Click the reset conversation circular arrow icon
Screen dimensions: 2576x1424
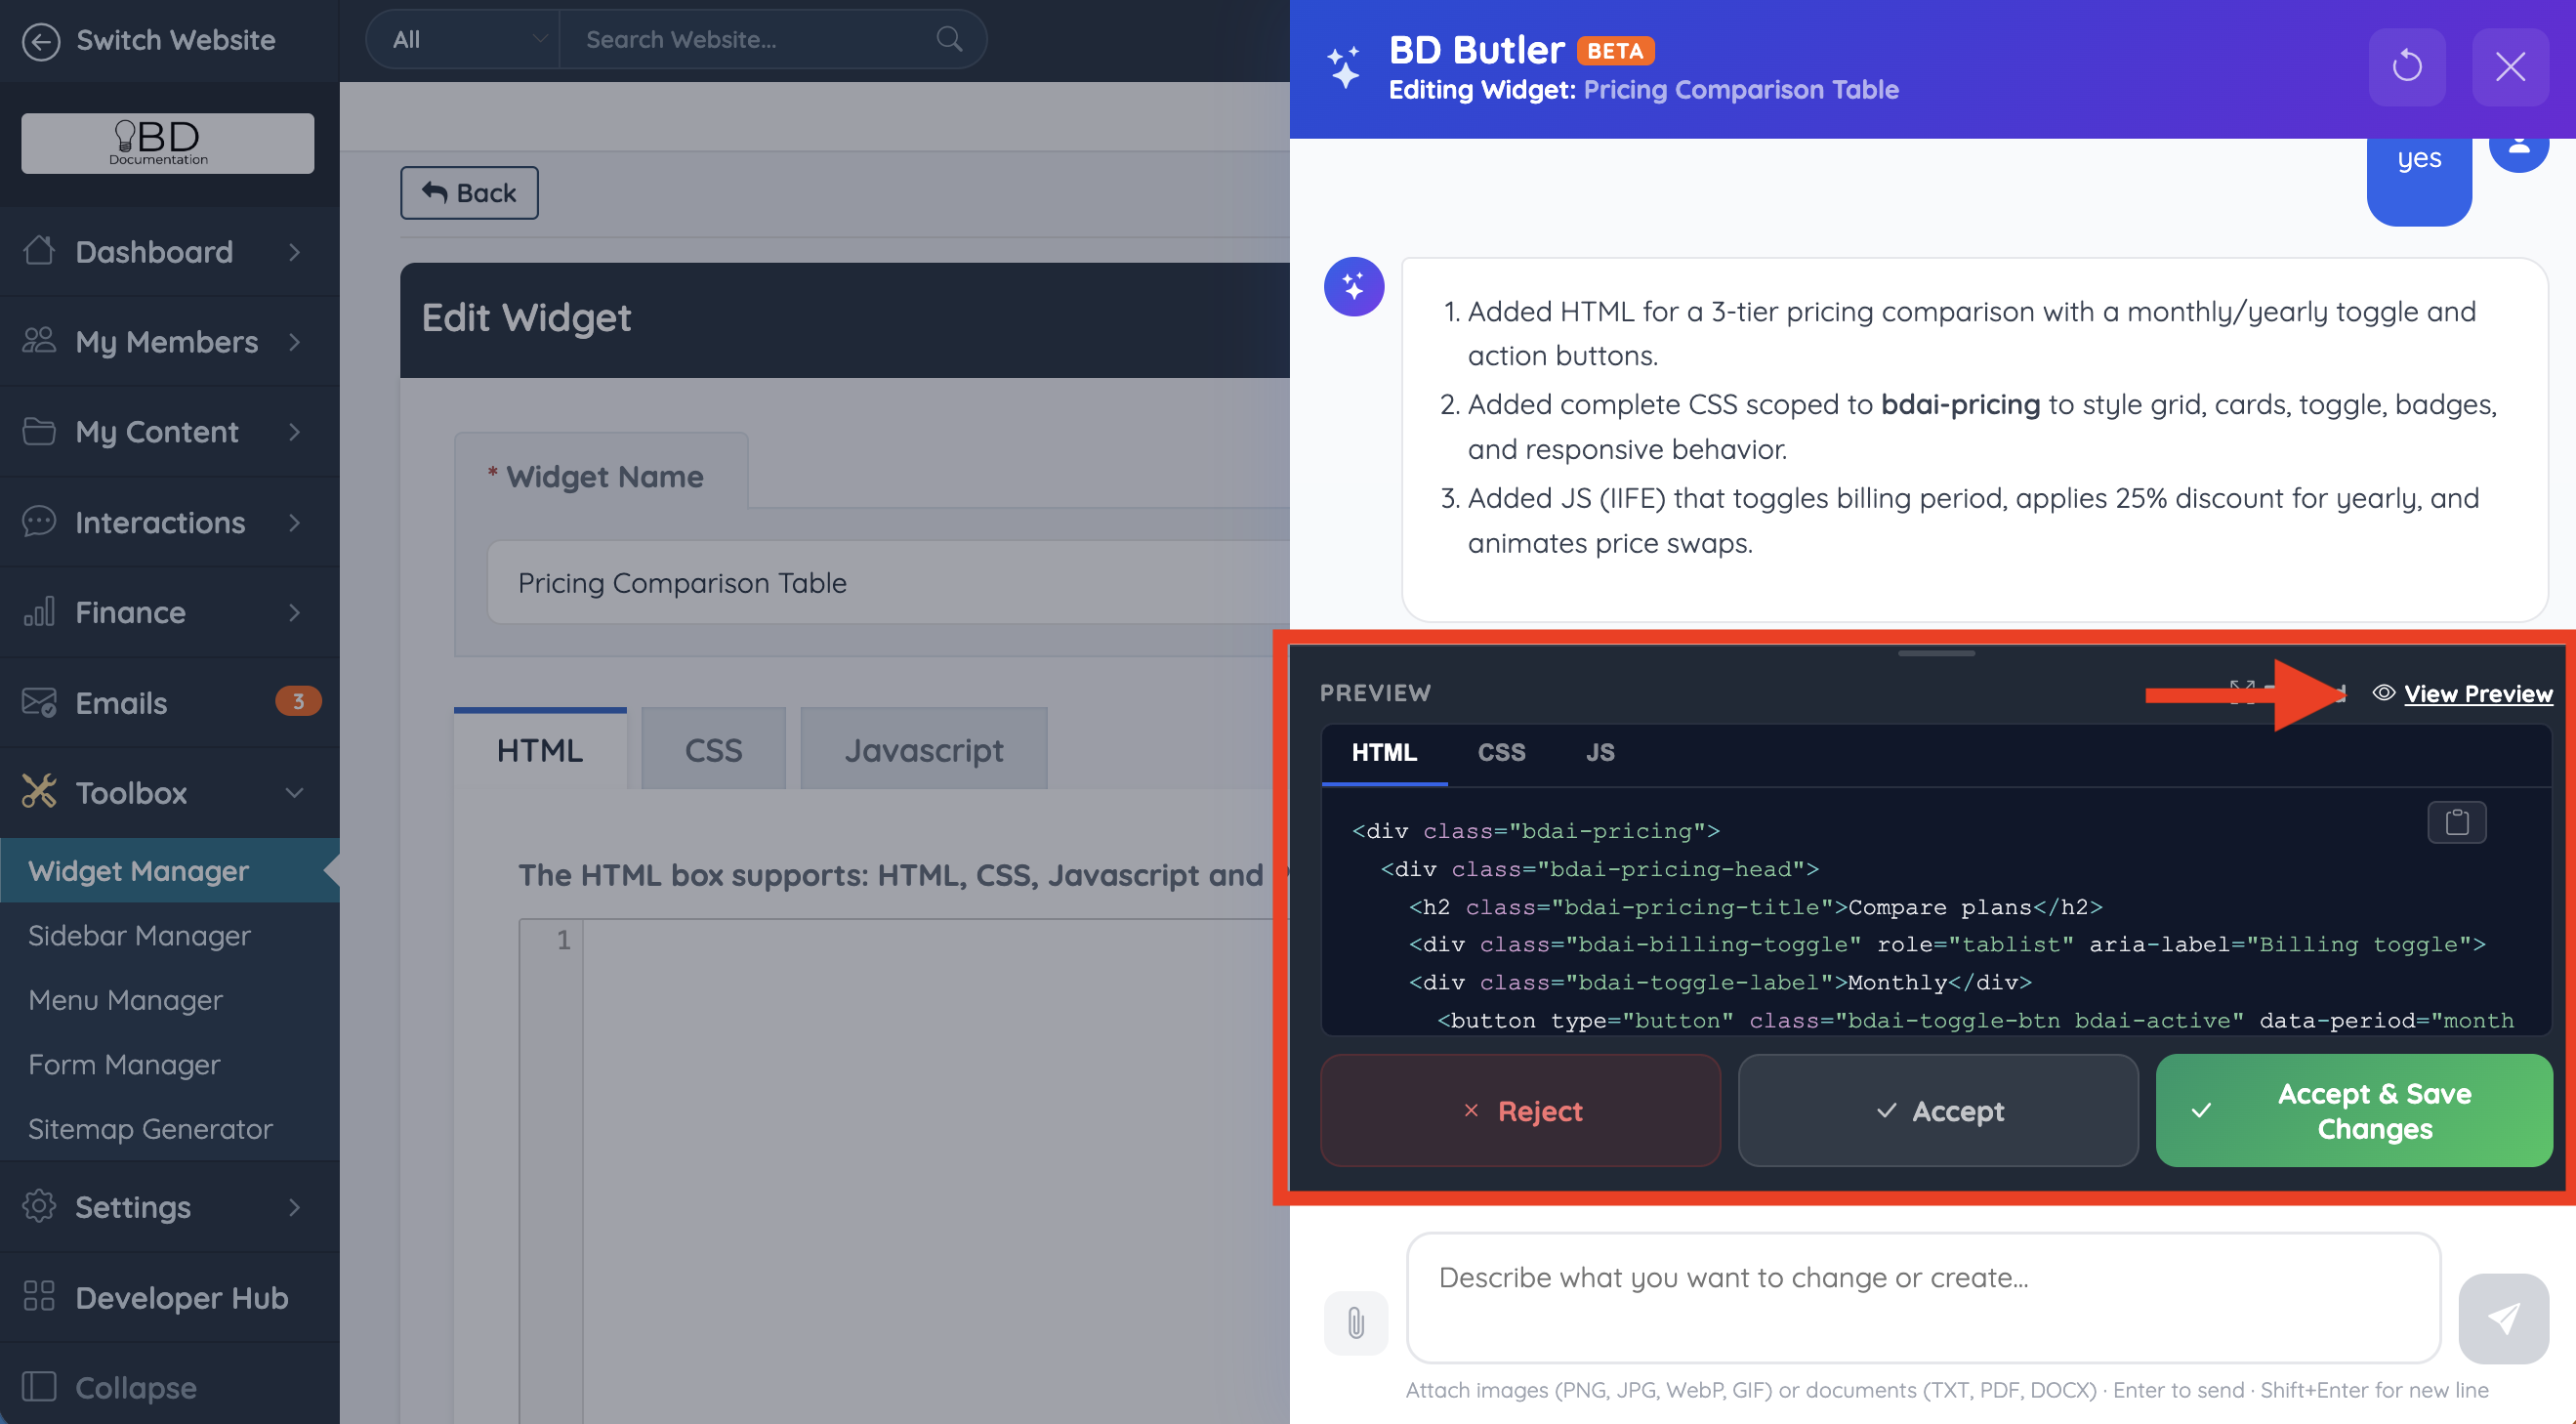click(x=2406, y=67)
